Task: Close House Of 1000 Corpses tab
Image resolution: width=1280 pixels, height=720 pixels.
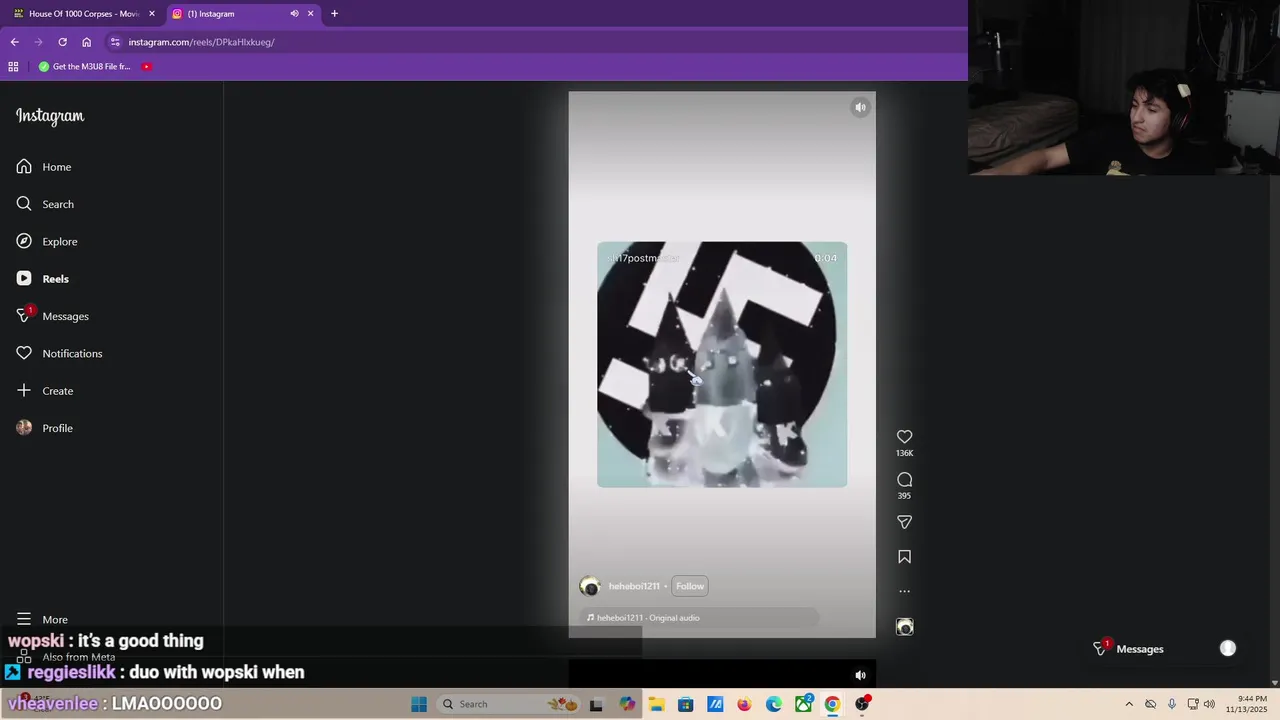Action: click(152, 14)
